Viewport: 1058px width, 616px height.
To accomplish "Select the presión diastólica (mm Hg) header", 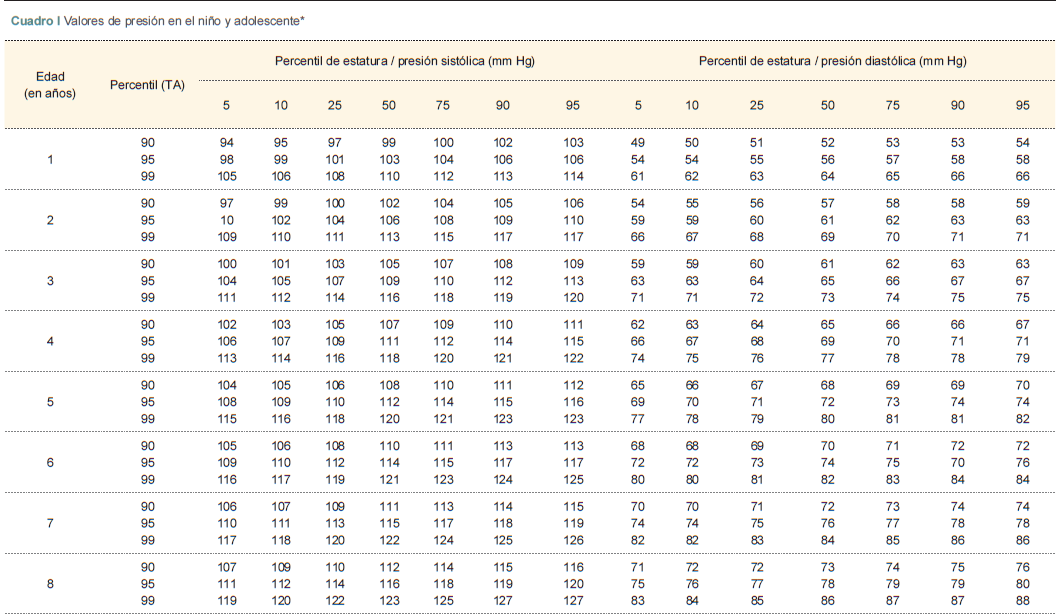I will click(x=832, y=61).
